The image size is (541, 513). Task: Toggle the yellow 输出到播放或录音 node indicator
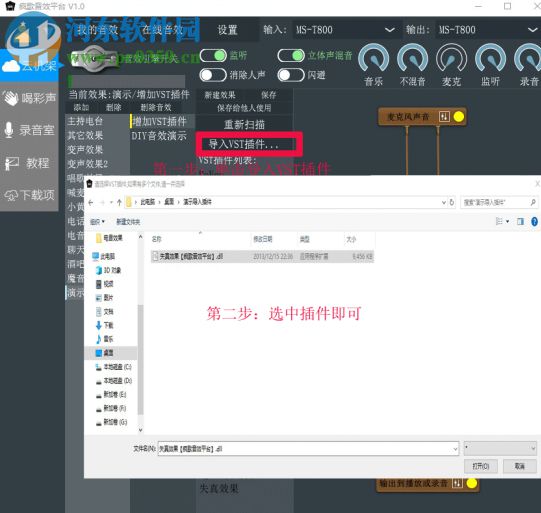[472, 483]
